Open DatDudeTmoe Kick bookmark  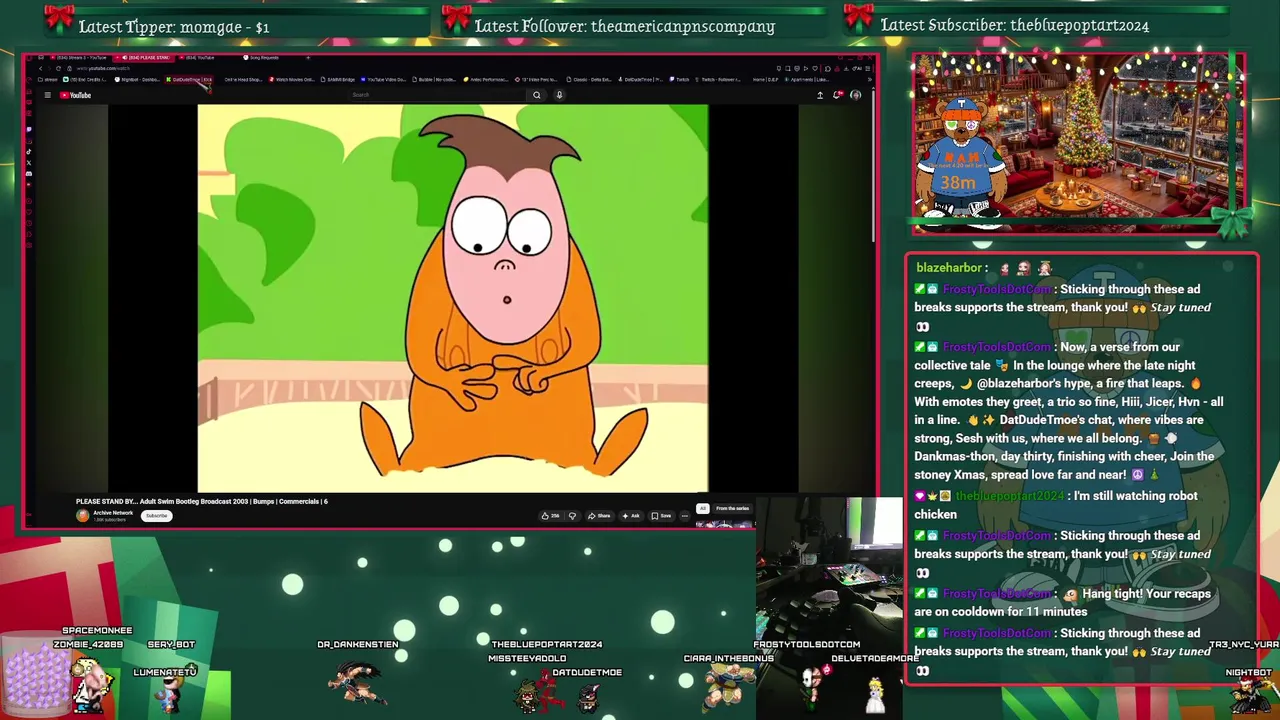(x=189, y=80)
